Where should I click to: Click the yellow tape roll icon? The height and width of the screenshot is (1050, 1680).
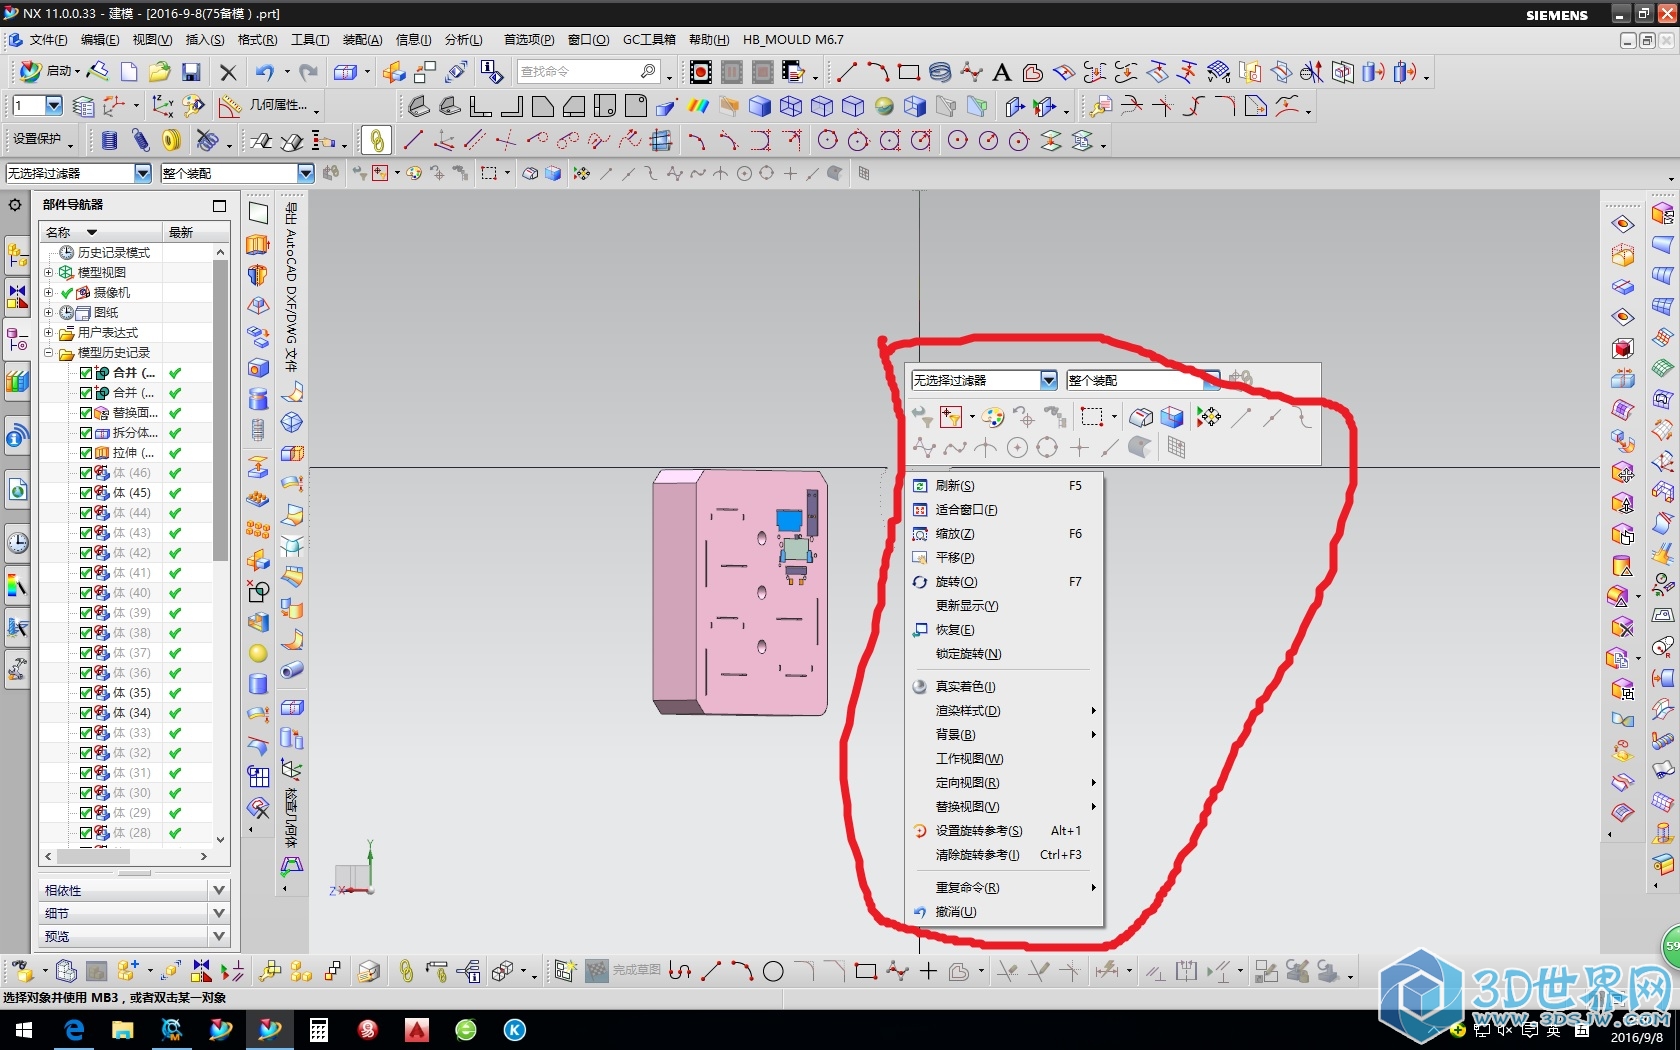click(172, 140)
